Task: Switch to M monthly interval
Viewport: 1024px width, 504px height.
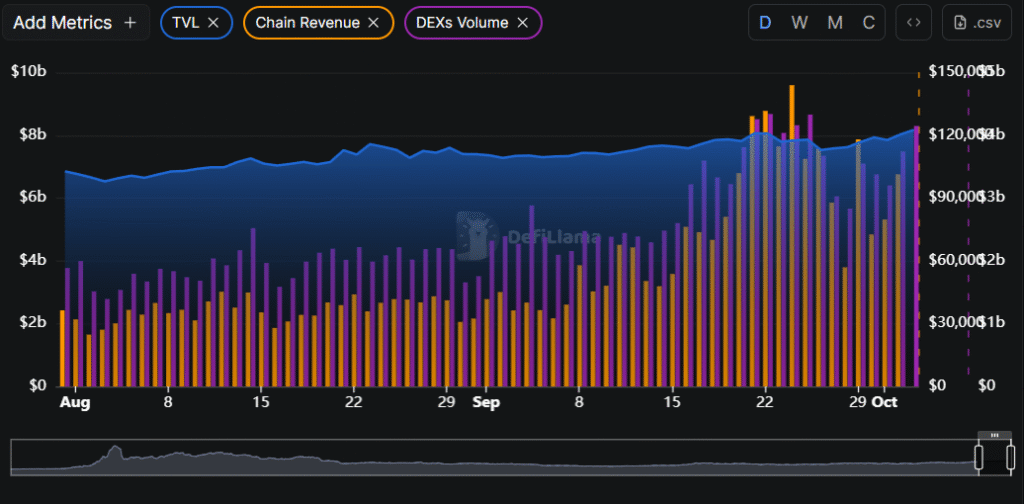Action: (x=835, y=22)
